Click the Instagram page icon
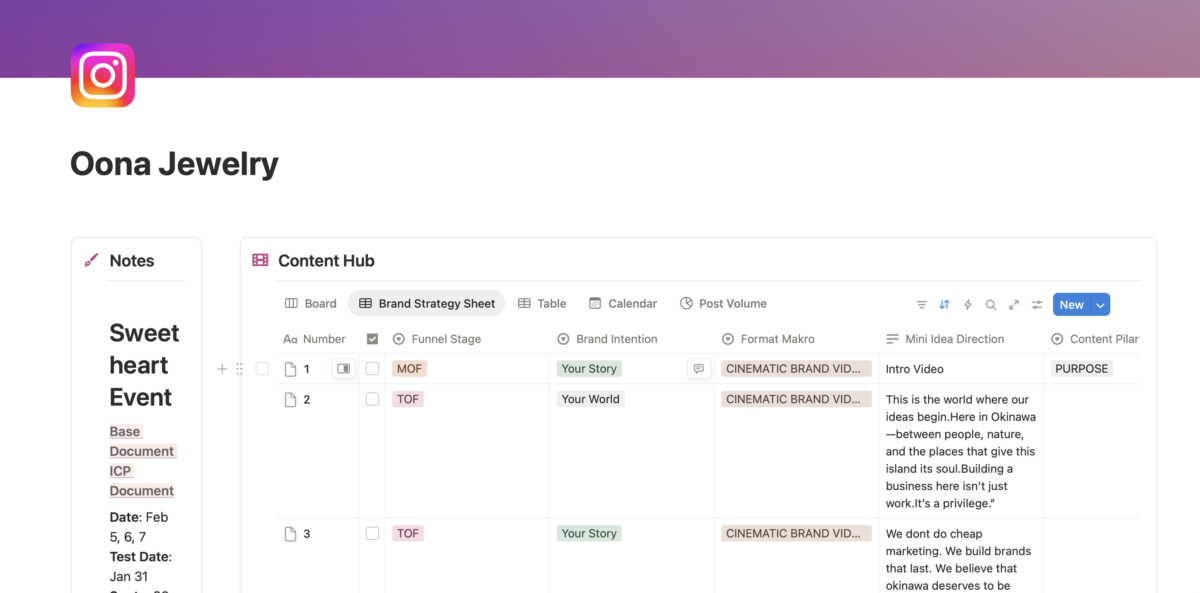Image resolution: width=1200 pixels, height=593 pixels. click(x=103, y=75)
